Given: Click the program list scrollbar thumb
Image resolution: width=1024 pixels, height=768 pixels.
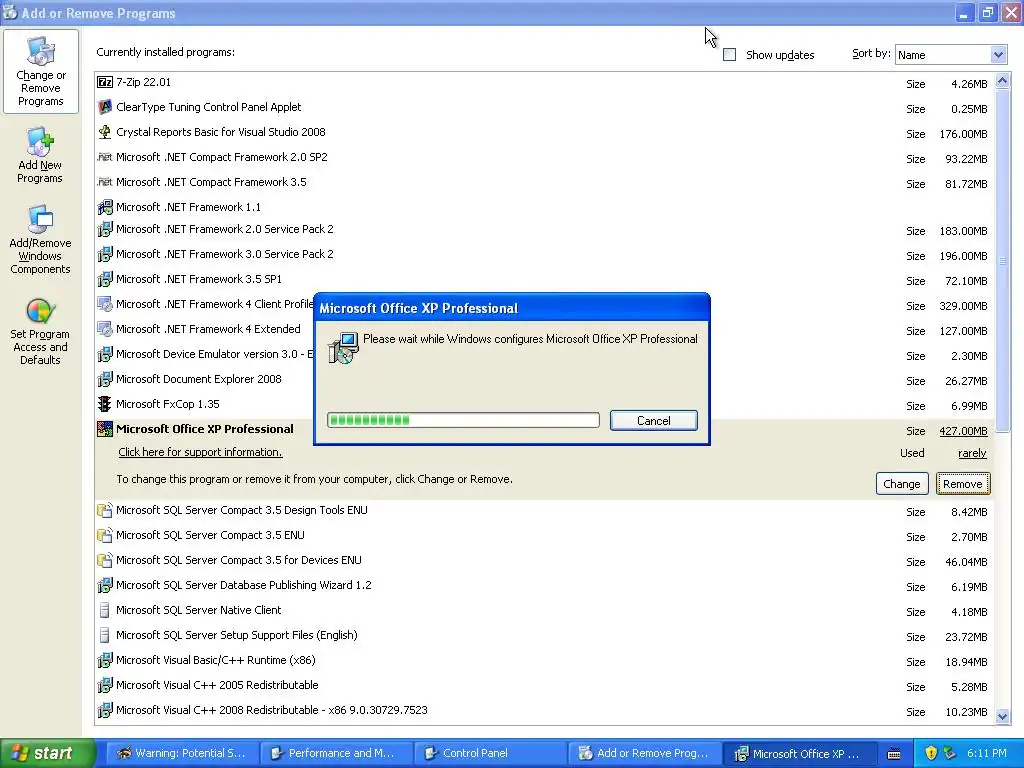Looking at the screenshot, I should pyautogui.click(x=1002, y=261).
